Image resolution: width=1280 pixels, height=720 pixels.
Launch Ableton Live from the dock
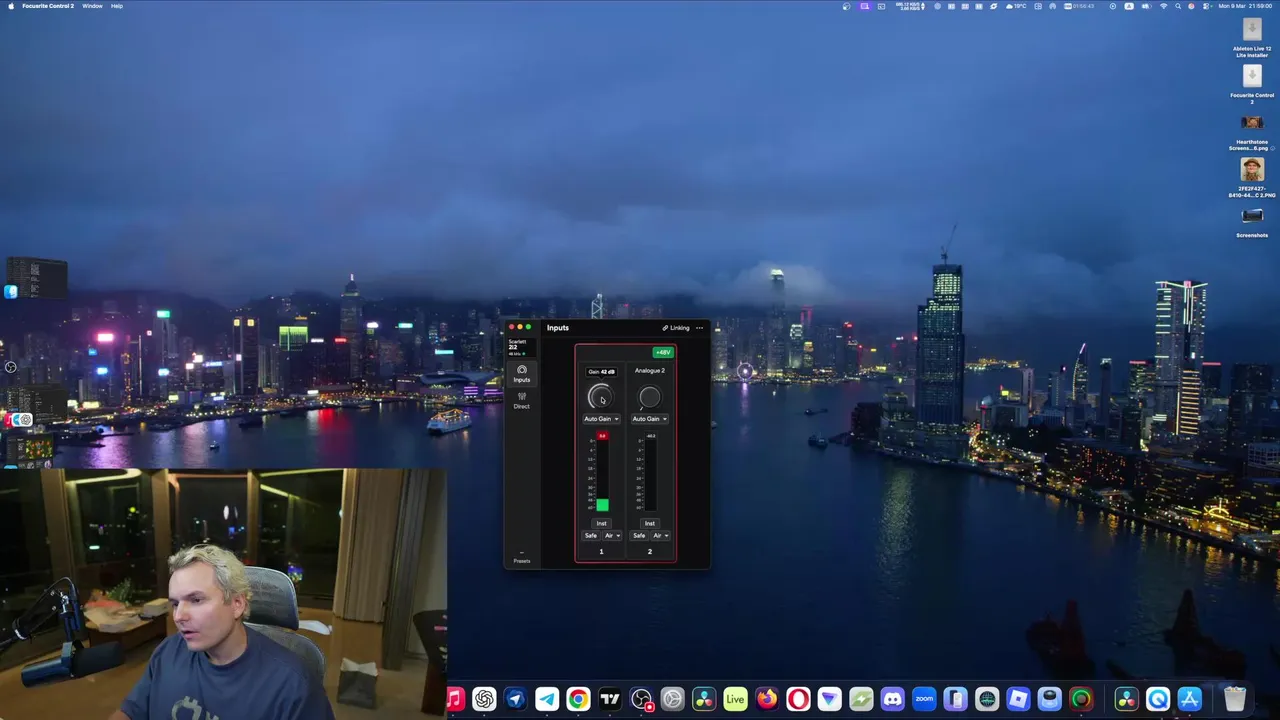[x=735, y=699]
